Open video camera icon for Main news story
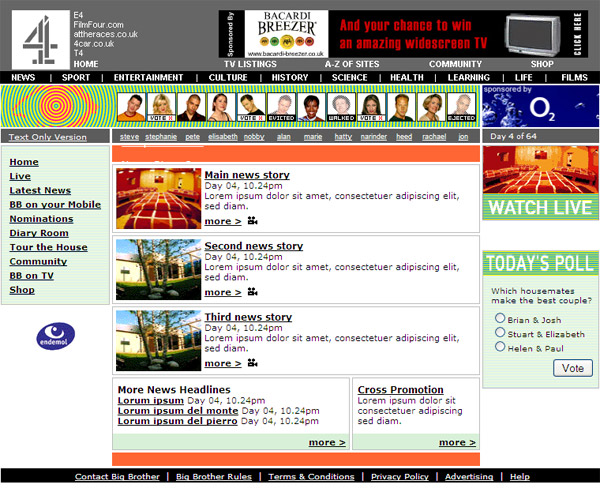 tap(252, 221)
